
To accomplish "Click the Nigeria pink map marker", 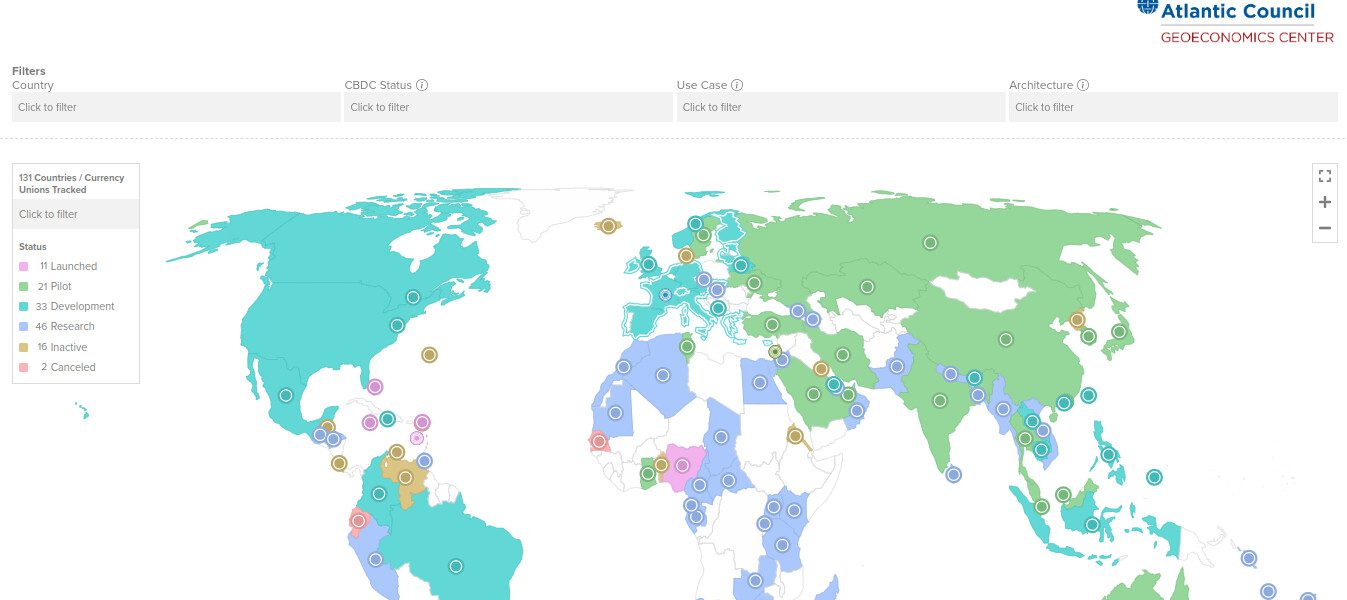I will (x=683, y=465).
